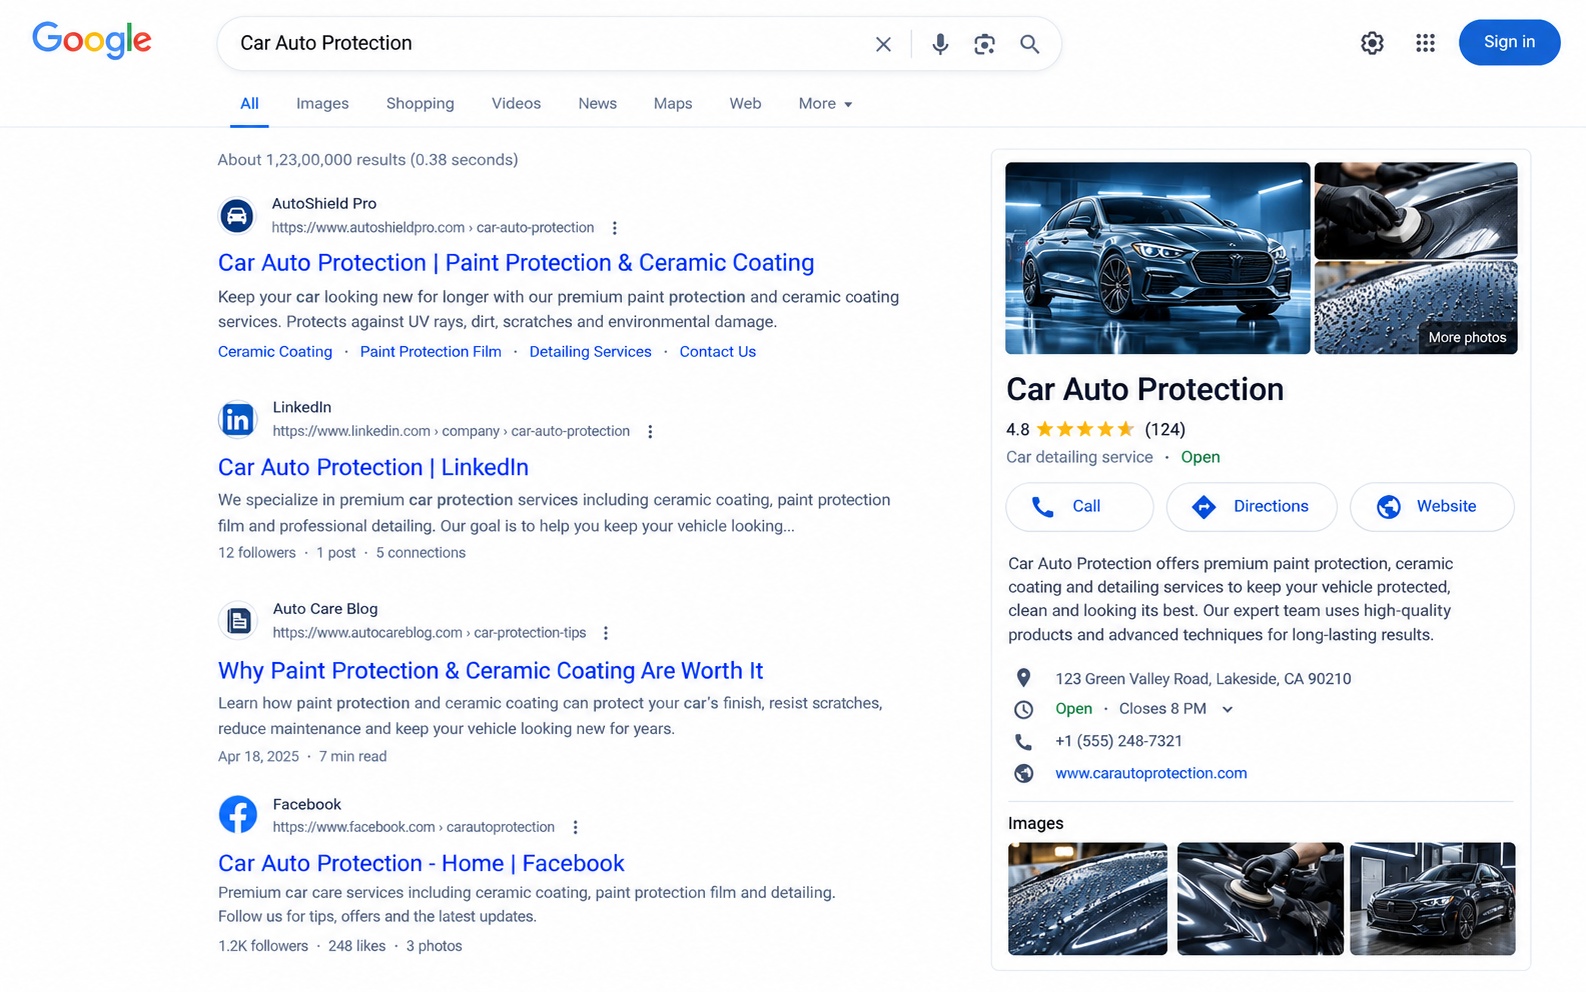Expand business hours next to Closes 8 PM

point(1227,709)
